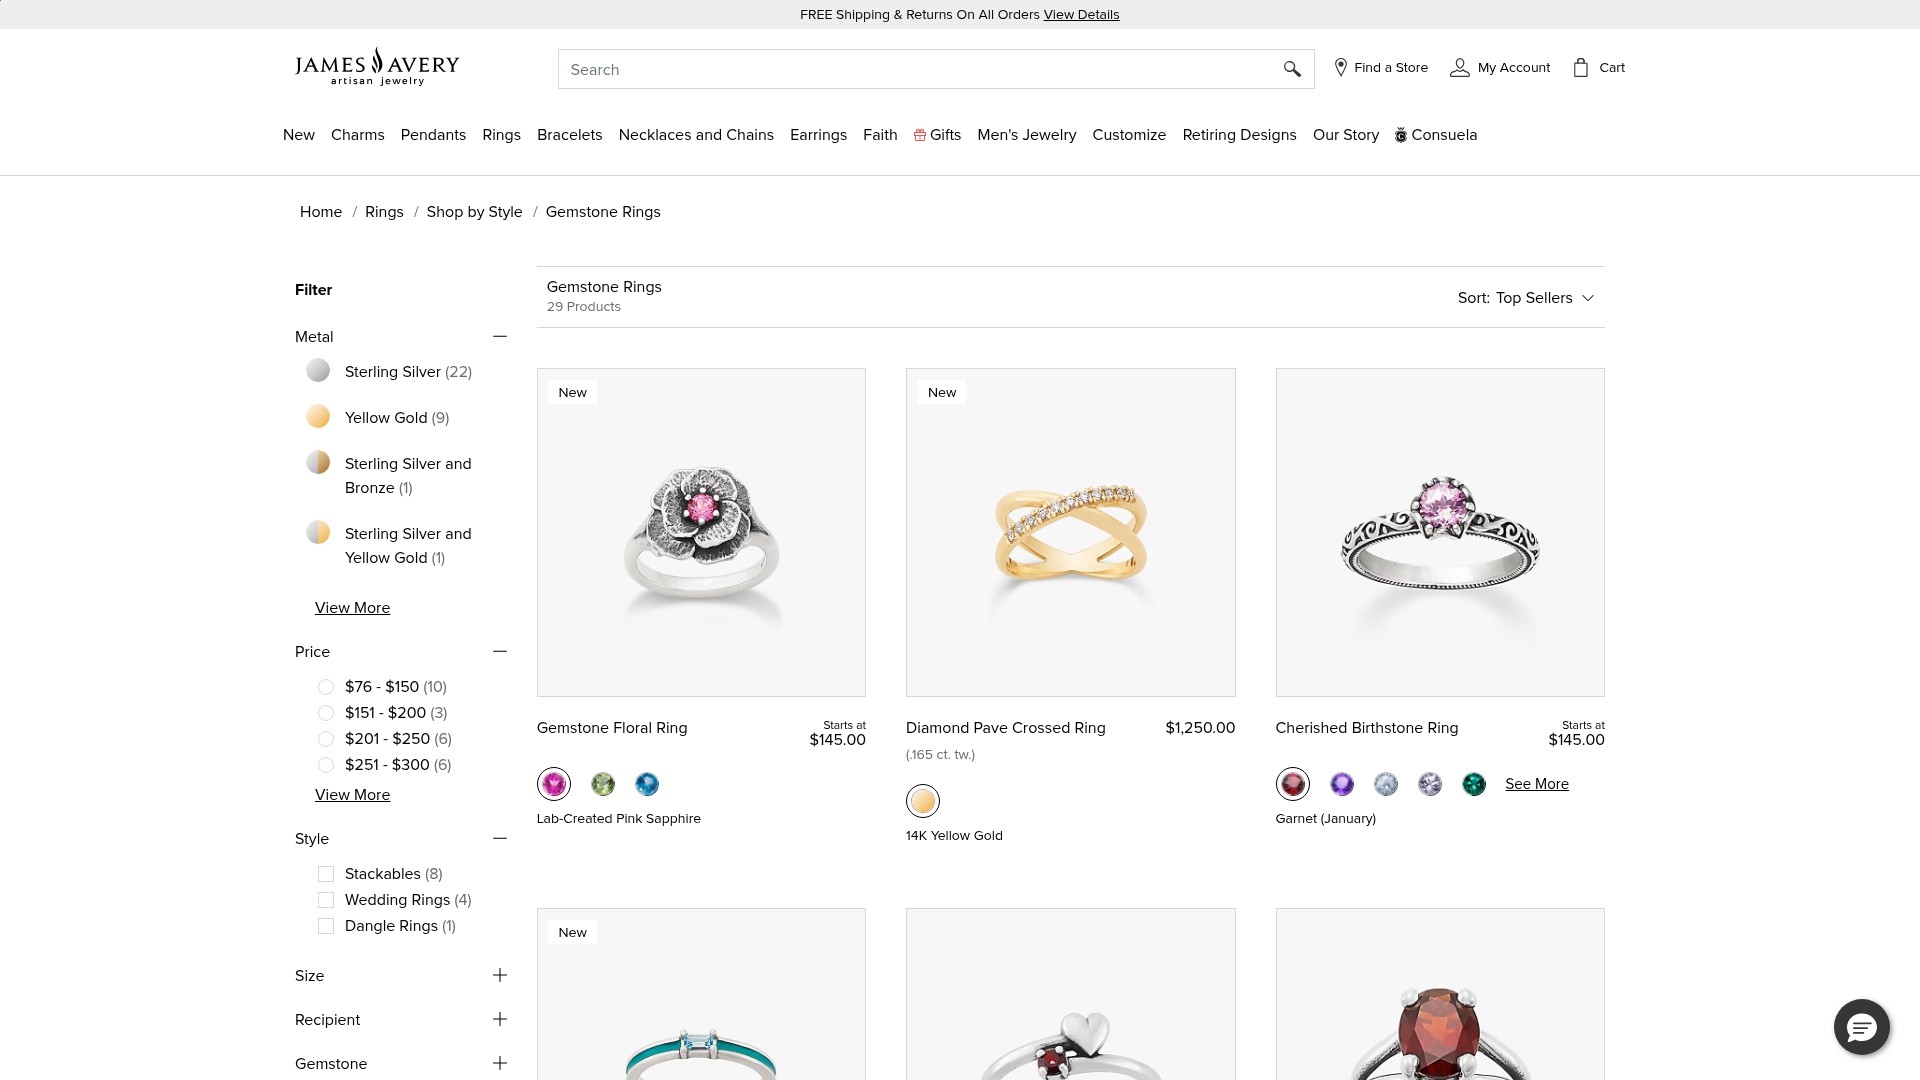This screenshot has height=1080, width=1920.
Task: Select Sterling Silver metal swatch
Action: pyautogui.click(x=318, y=371)
